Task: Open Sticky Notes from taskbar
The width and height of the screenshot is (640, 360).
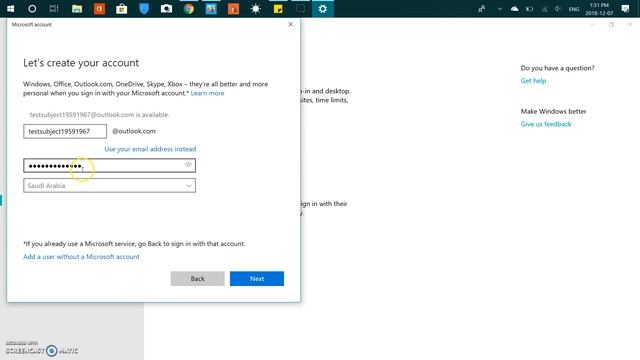Action: pos(278,9)
